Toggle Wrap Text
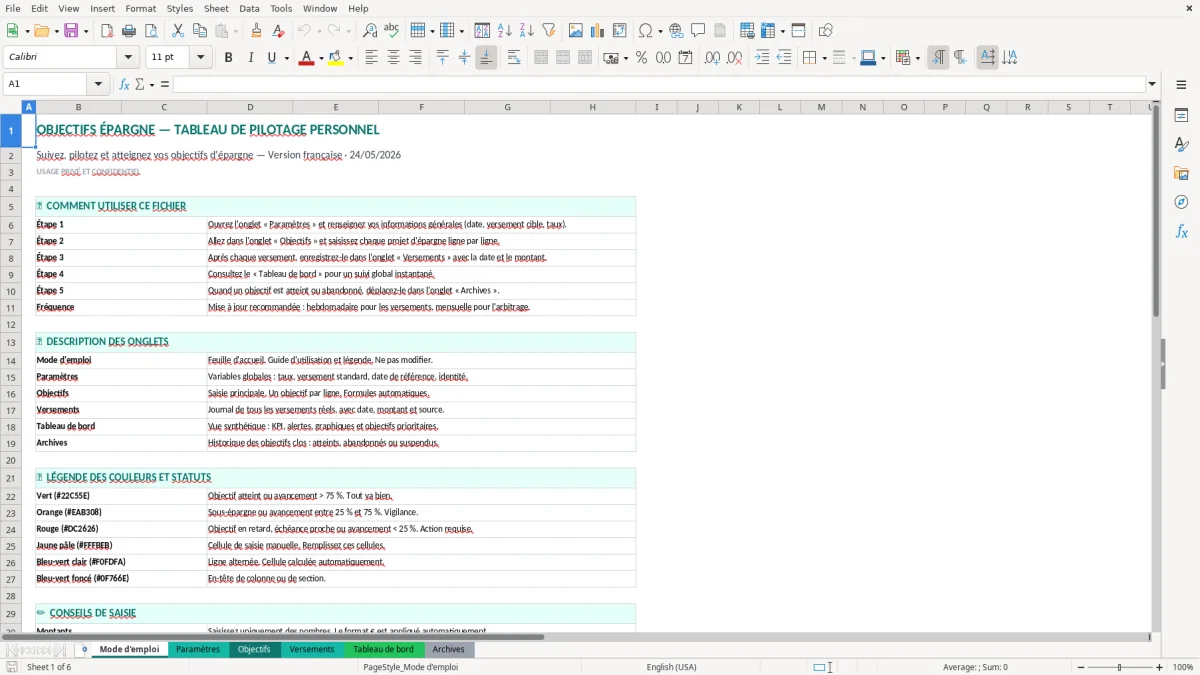1200x675 pixels. click(514, 58)
